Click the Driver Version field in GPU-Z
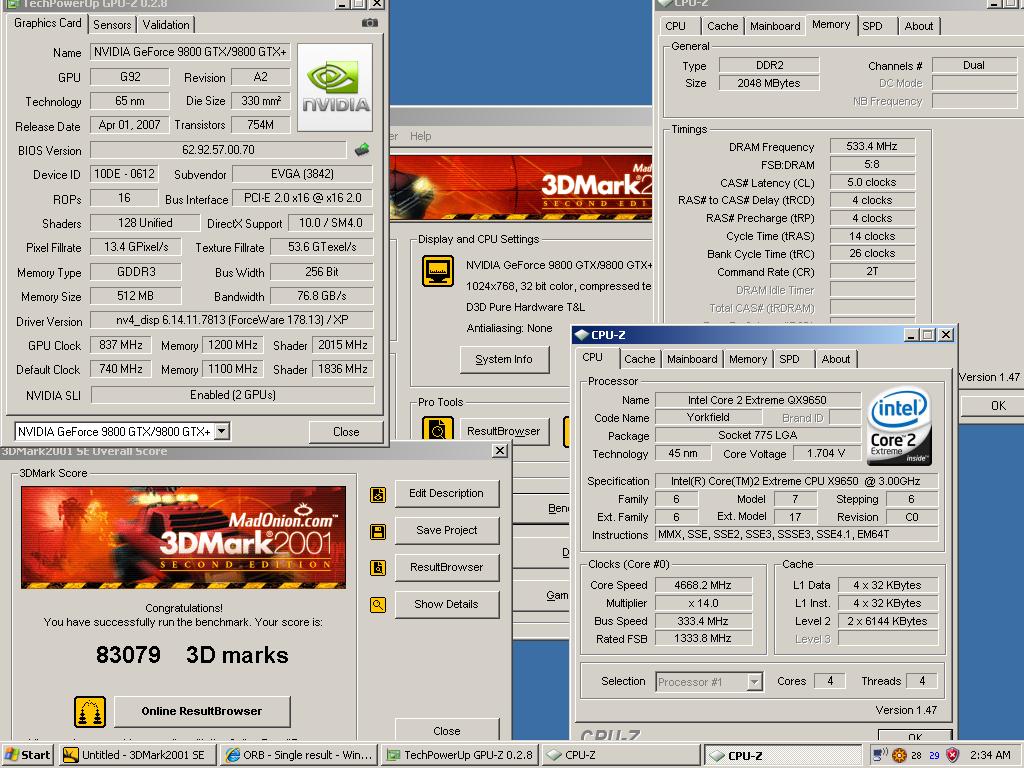Viewport: 1024px width, 768px height. tap(232, 320)
